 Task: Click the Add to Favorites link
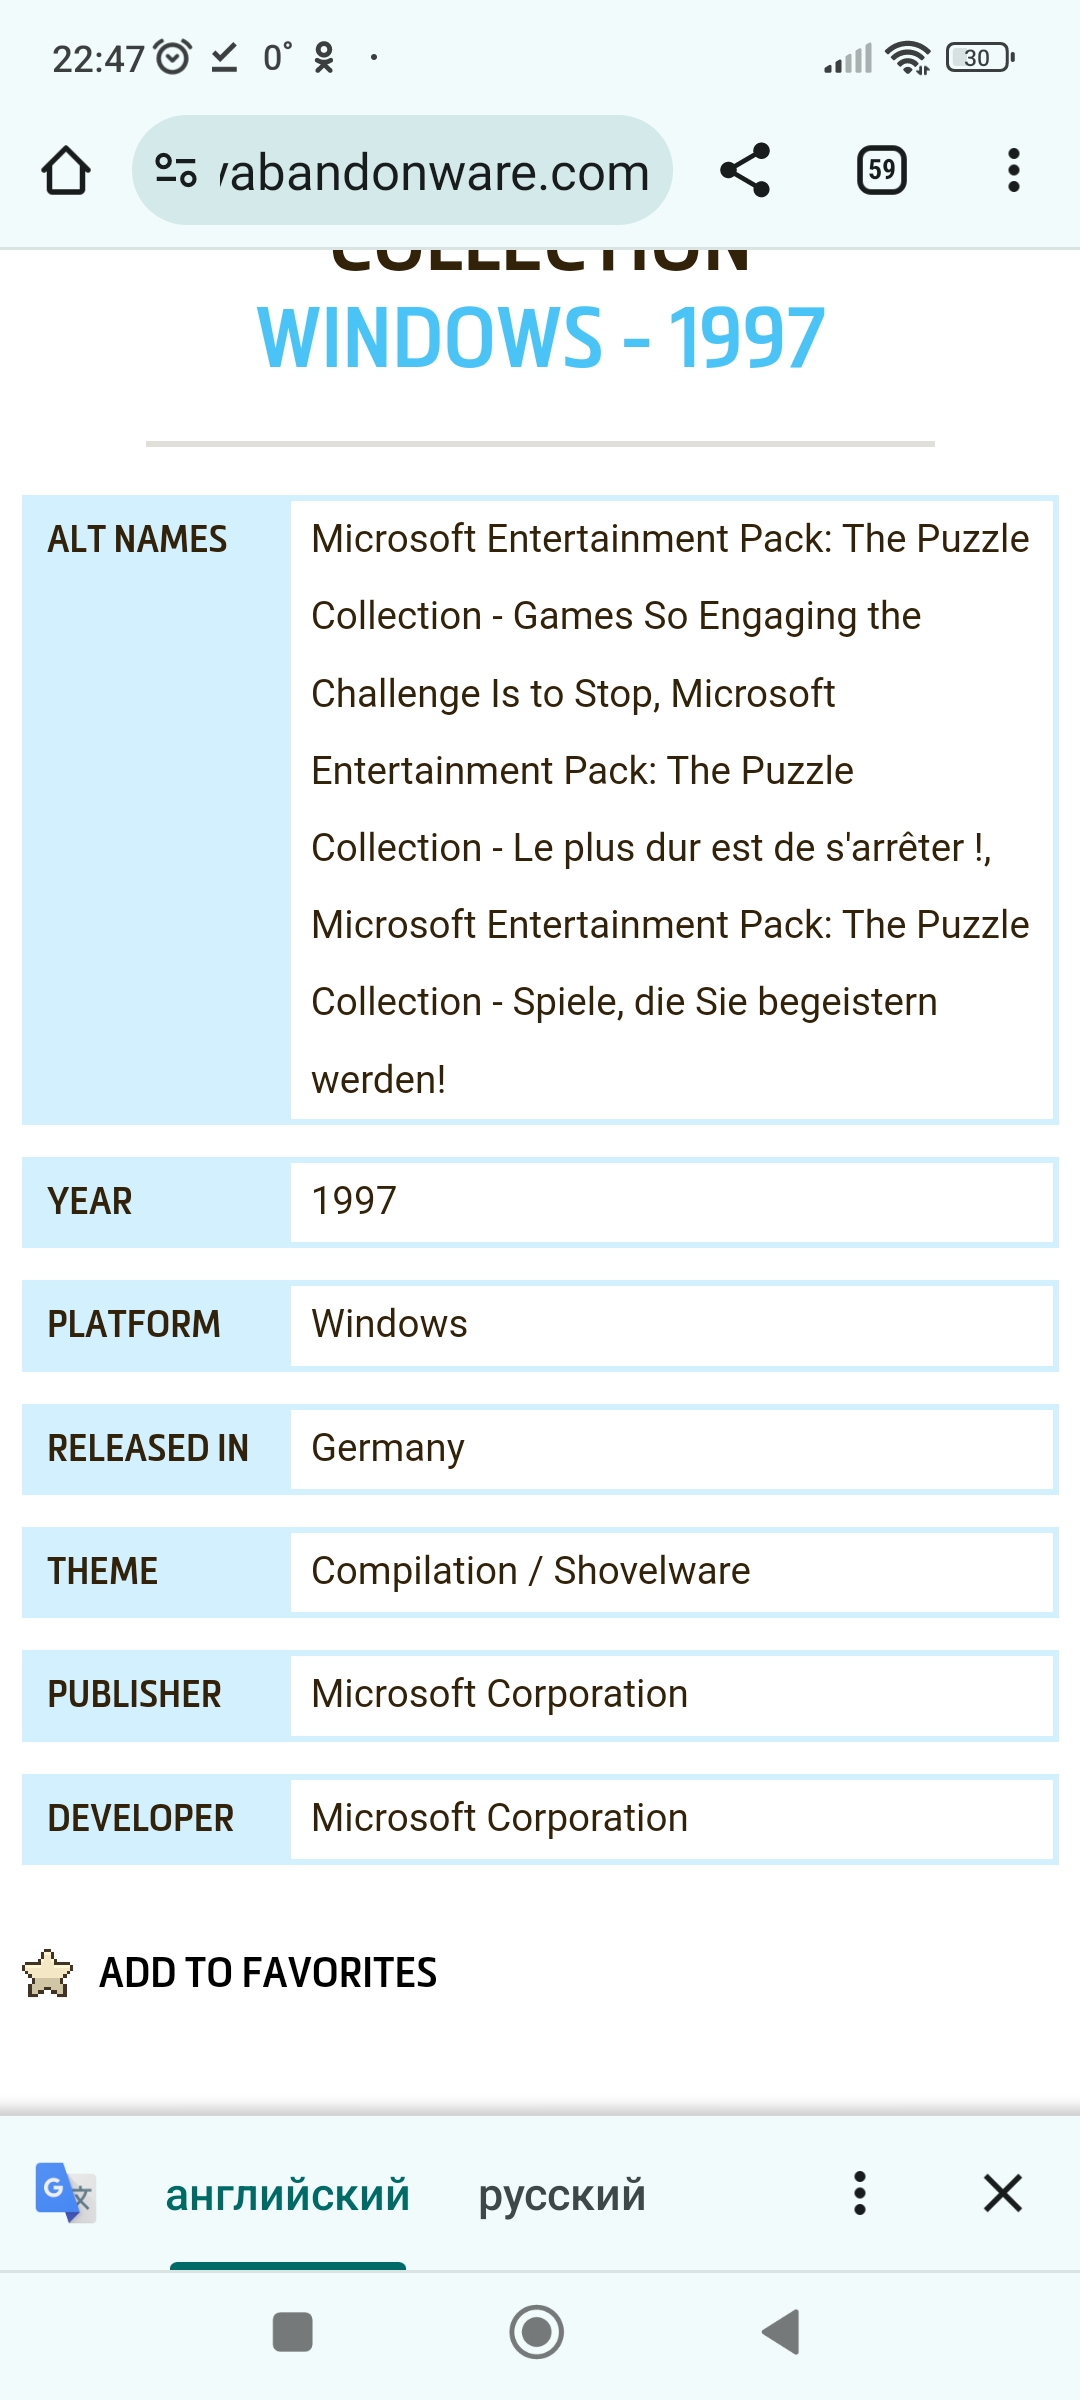click(268, 1973)
